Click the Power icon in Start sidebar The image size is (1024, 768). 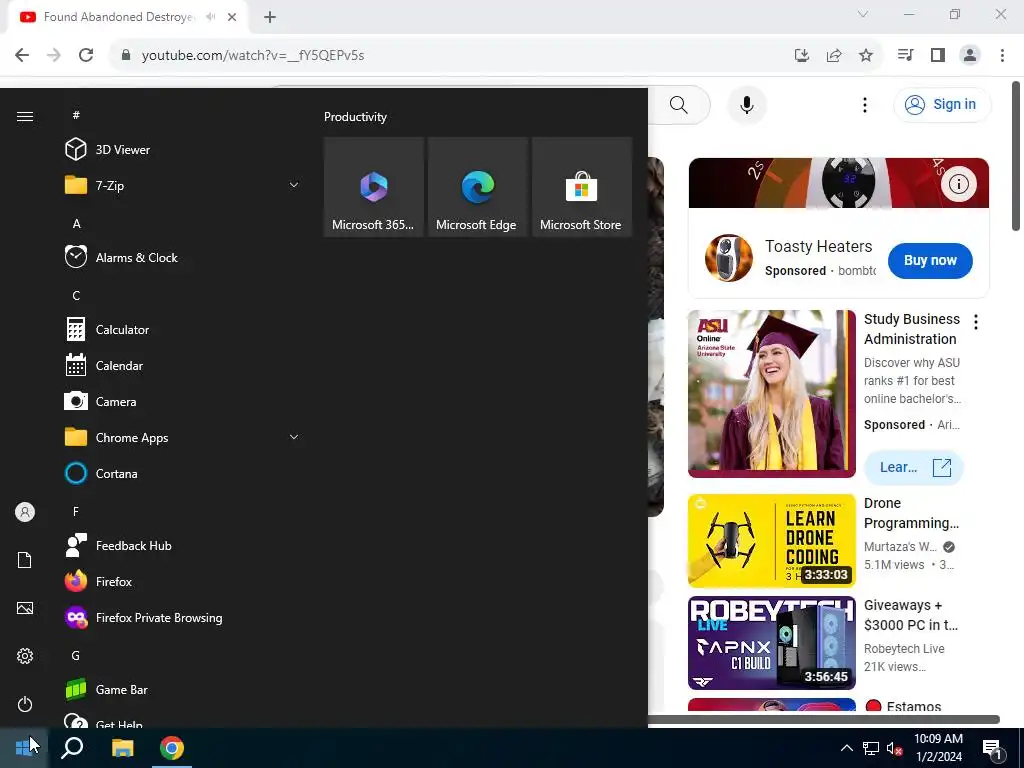tap(25, 704)
